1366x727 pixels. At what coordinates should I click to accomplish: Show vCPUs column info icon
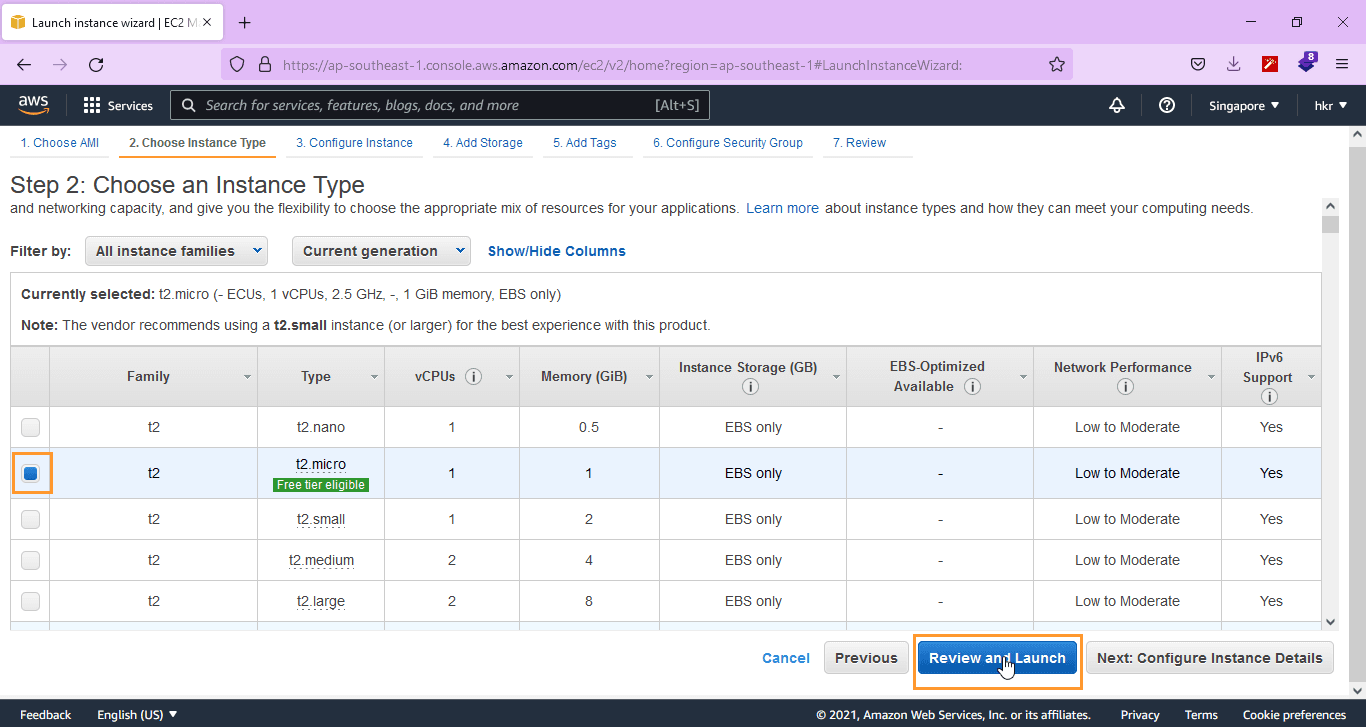tap(474, 377)
